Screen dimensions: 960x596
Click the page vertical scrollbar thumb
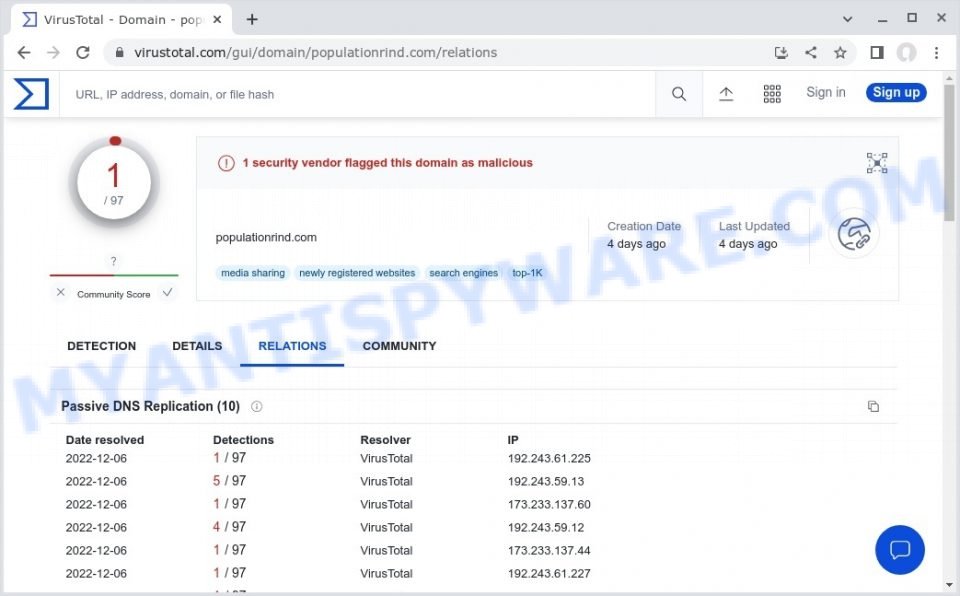click(949, 153)
